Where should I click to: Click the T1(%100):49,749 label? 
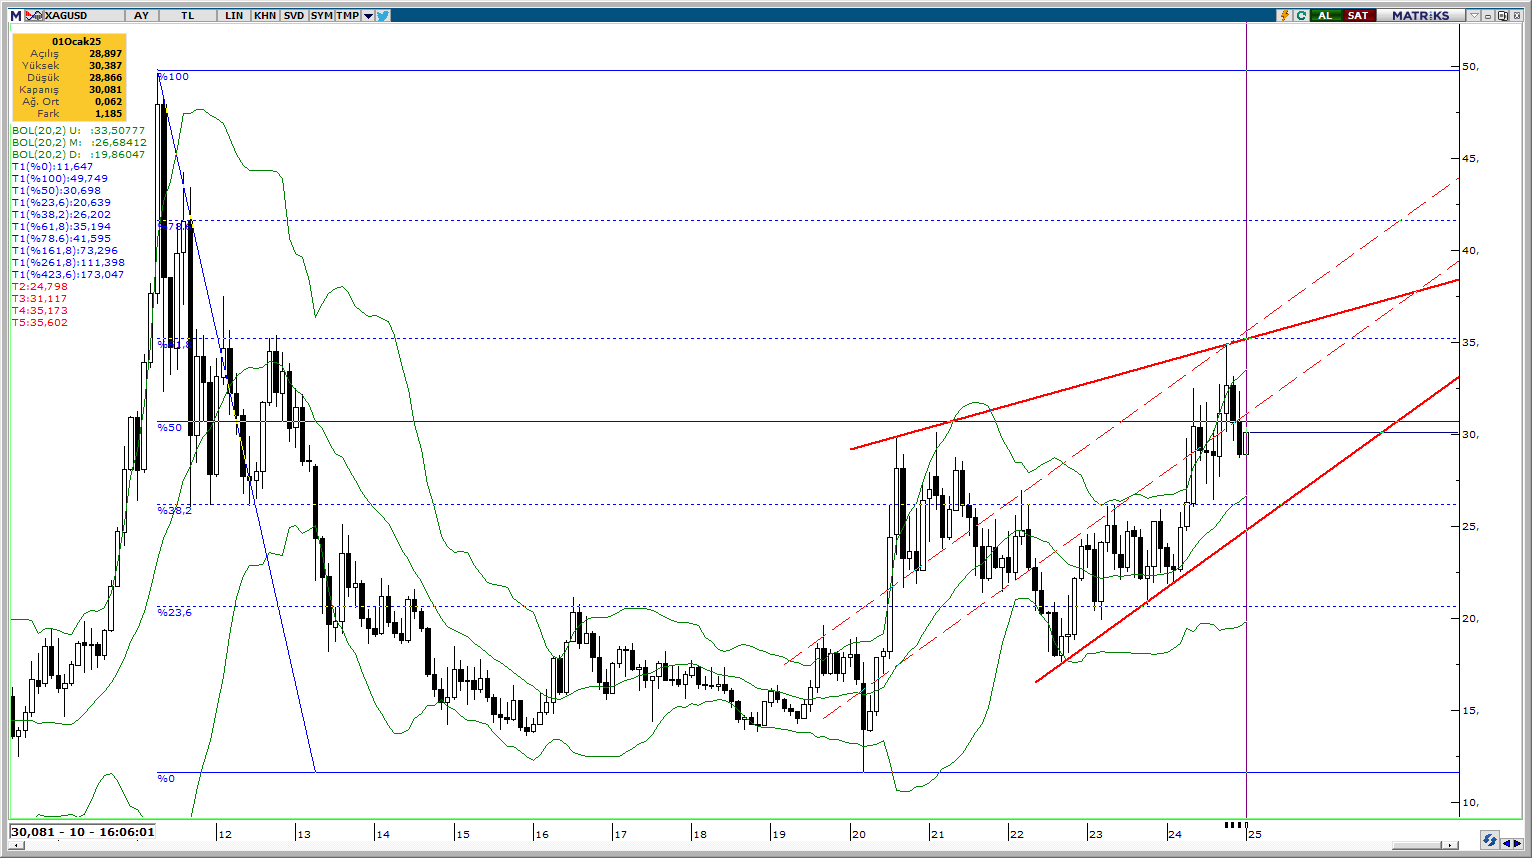(x=60, y=179)
